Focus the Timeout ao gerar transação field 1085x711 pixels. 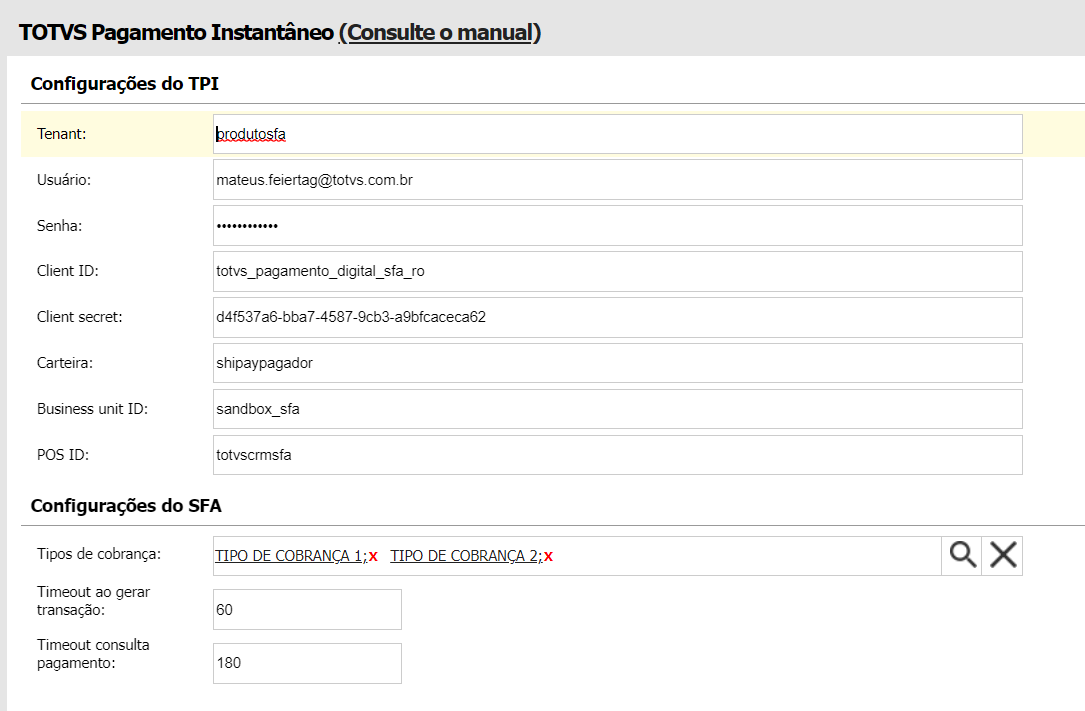pyautogui.click(x=307, y=609)
